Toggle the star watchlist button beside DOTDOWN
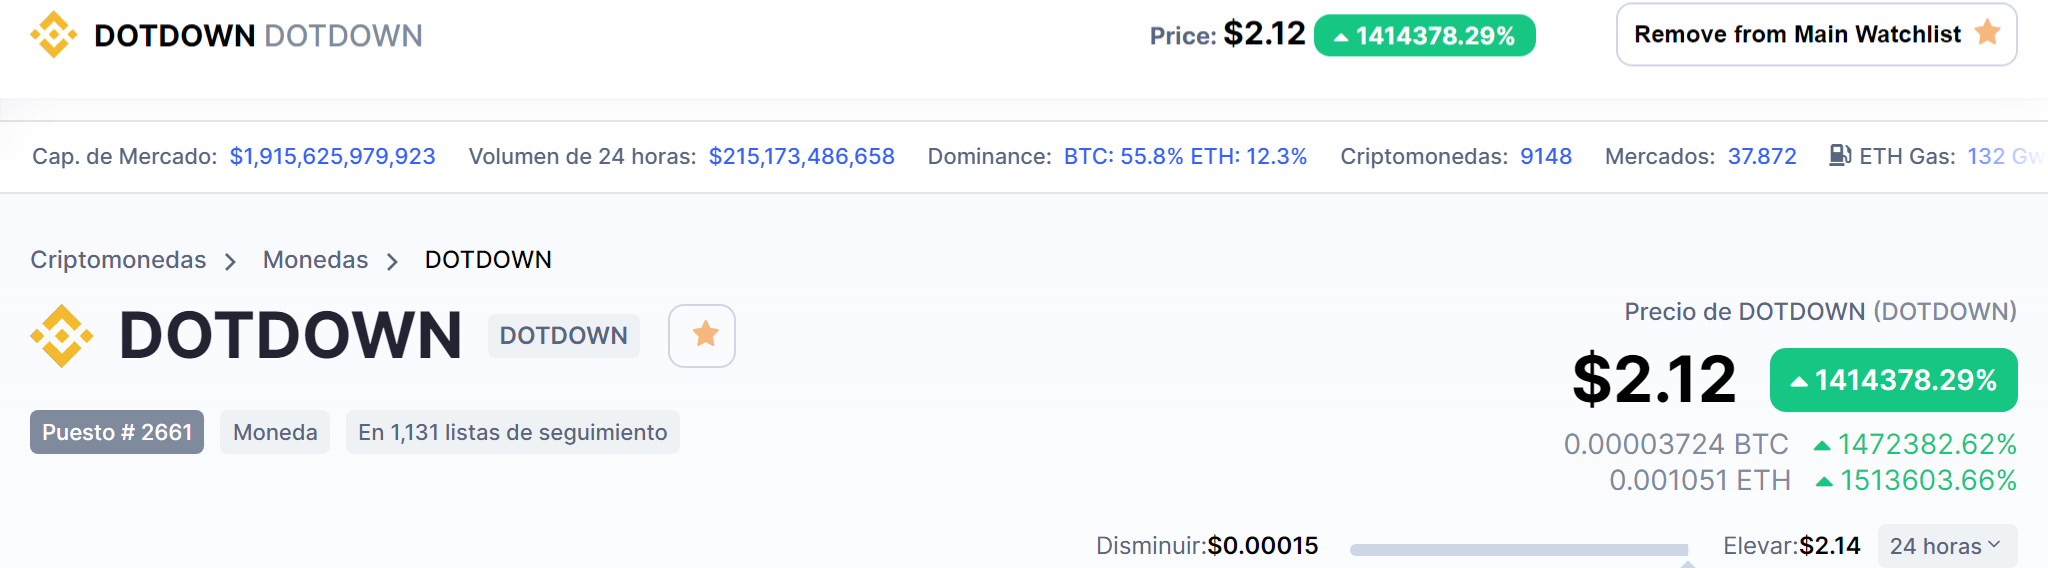Viewport: 2048px width, 568px height. pos(702,335)
